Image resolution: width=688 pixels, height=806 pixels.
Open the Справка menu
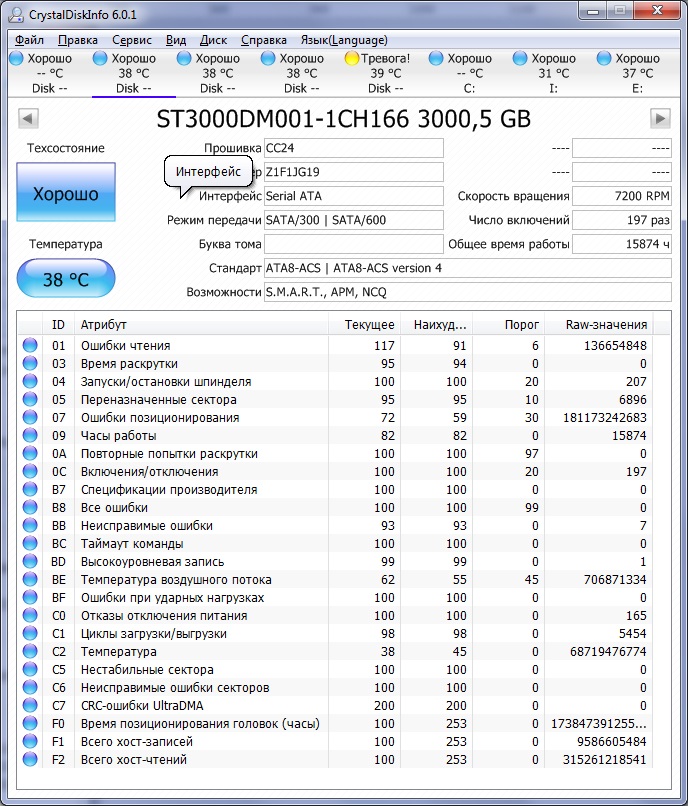click(264, 40)
